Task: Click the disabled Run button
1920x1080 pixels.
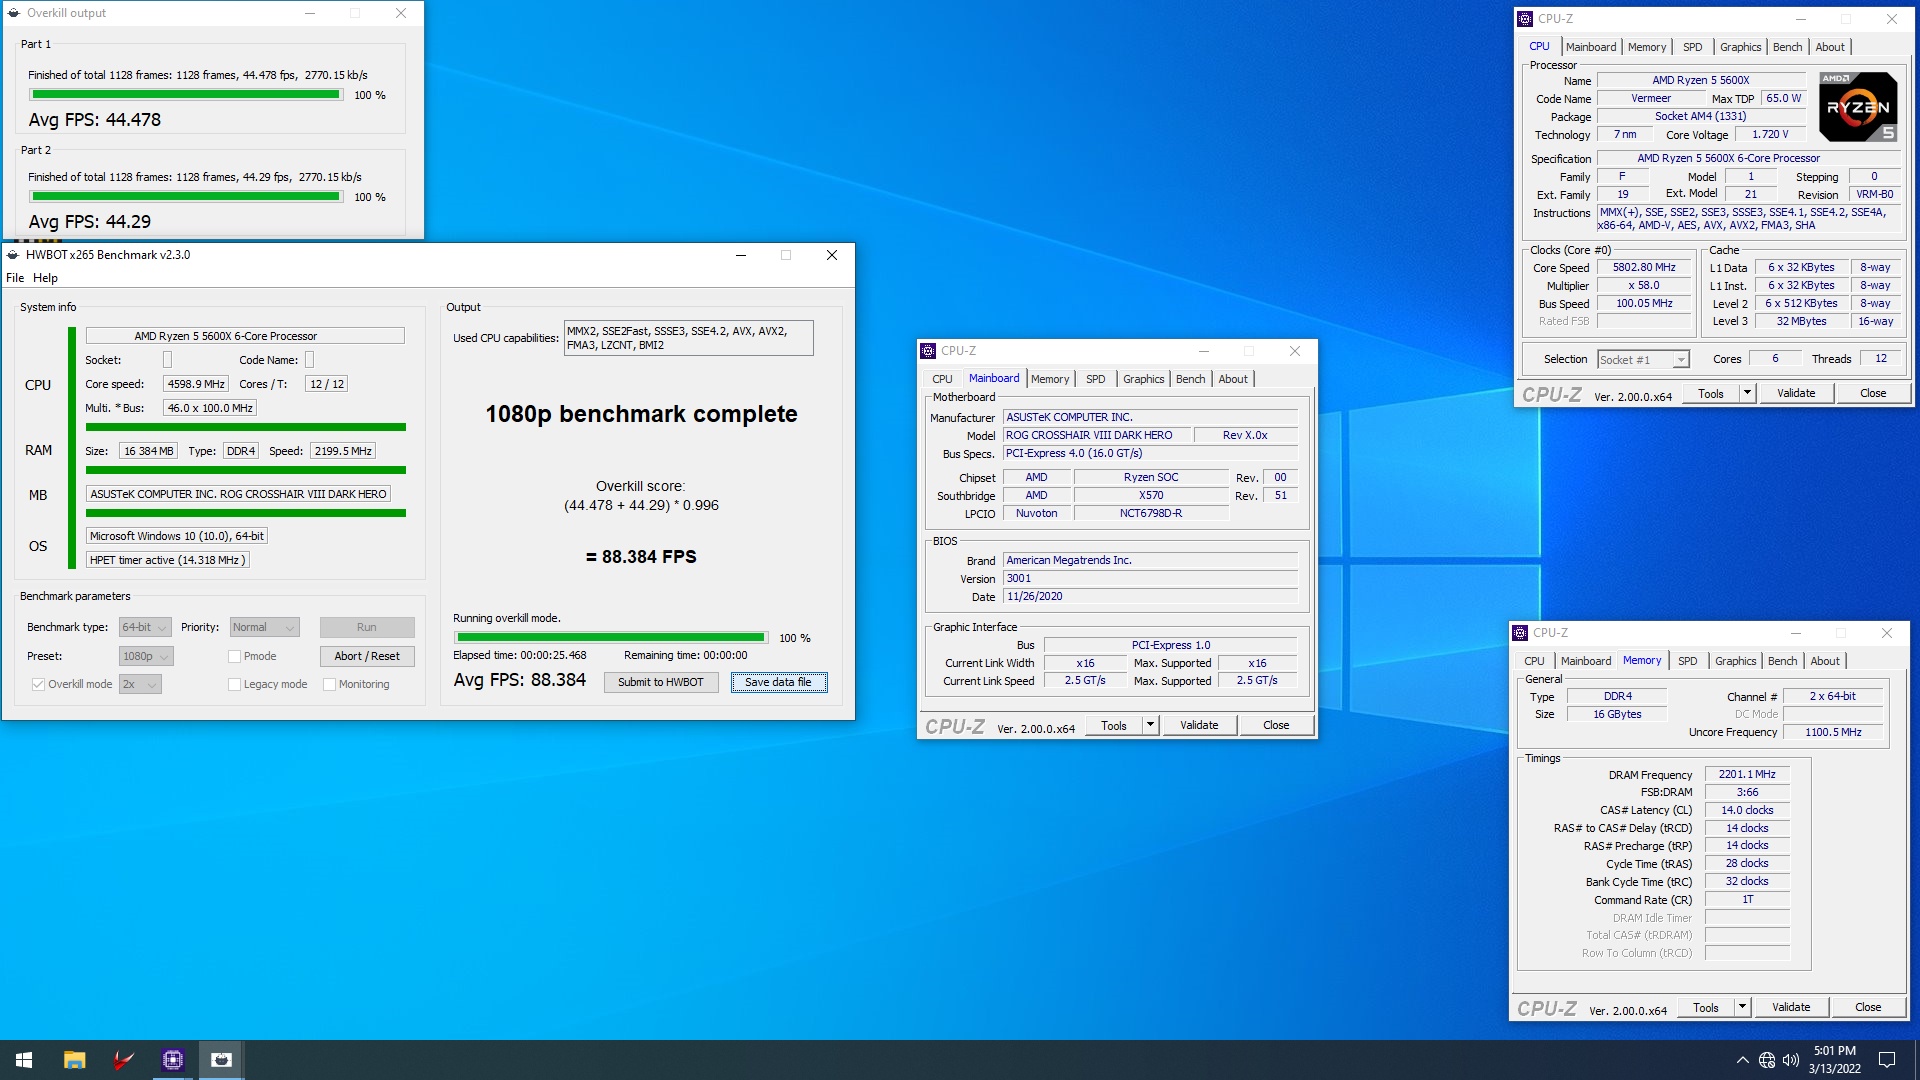Action: [367, 628]
